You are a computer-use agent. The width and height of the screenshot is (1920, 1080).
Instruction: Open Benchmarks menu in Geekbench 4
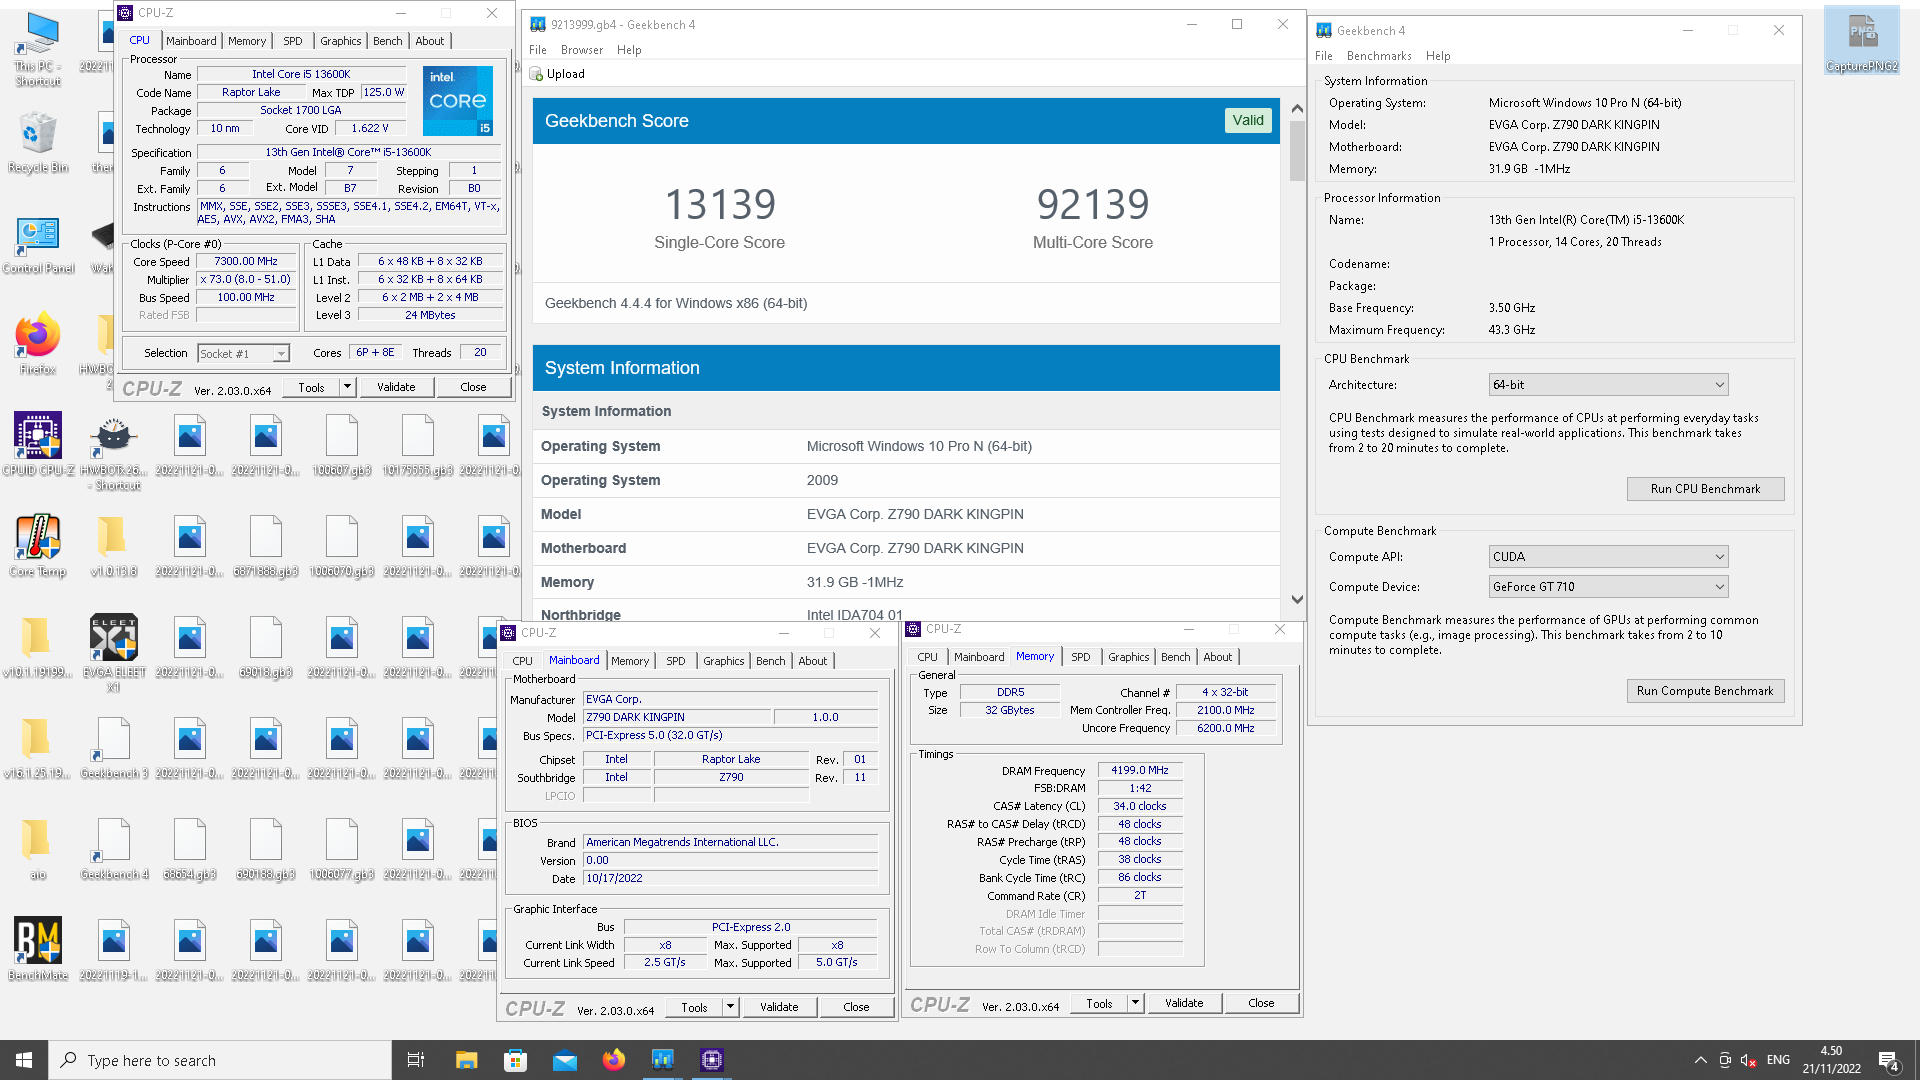click(1378, 56)
